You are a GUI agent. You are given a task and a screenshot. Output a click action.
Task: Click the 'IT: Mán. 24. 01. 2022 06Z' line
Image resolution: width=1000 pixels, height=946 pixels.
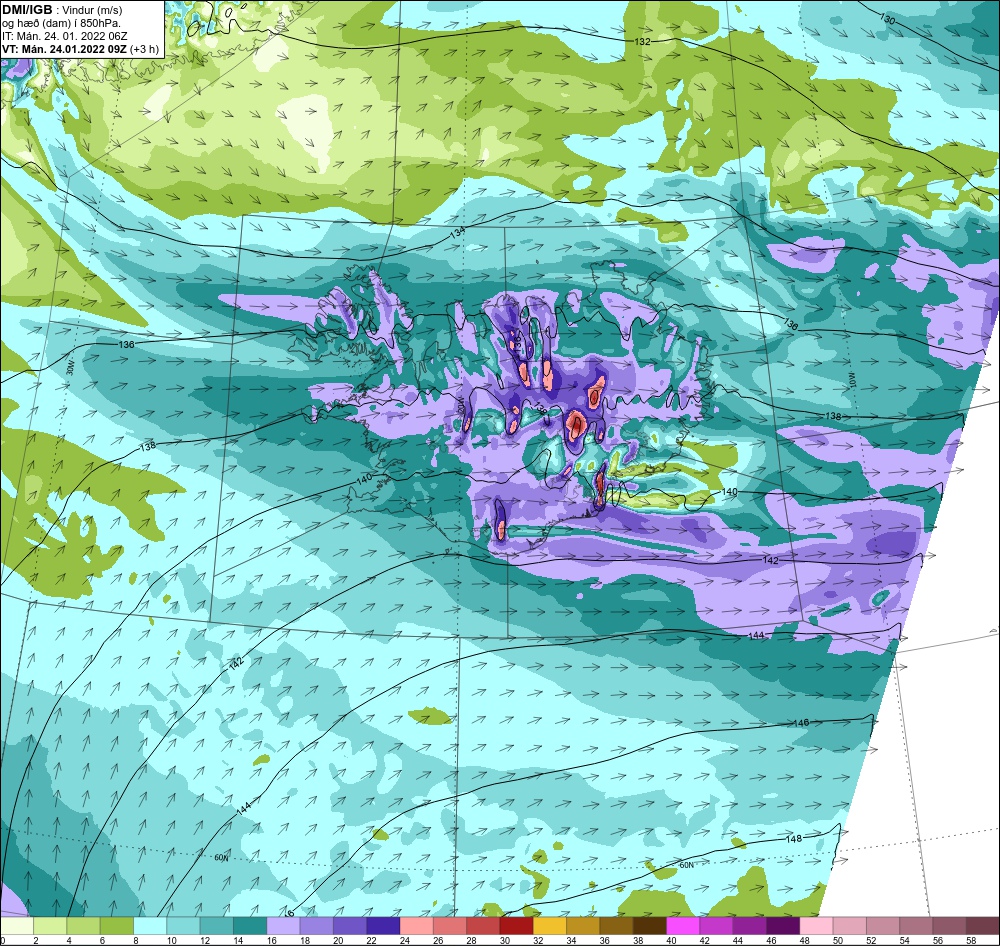64,36
